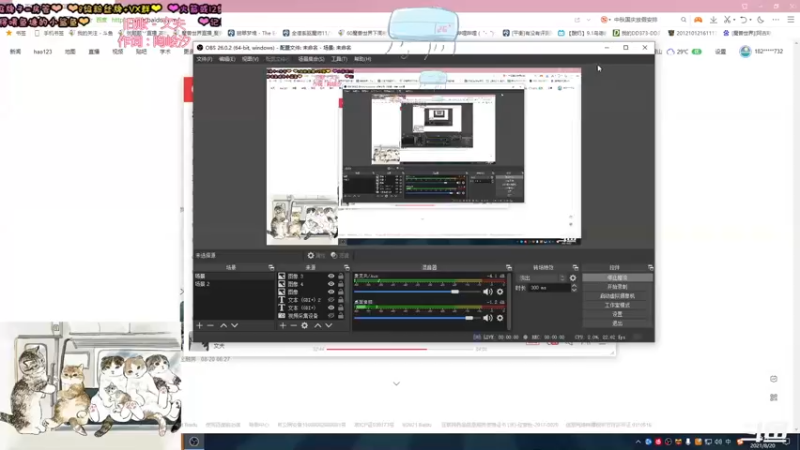Open settings gear of desktop audio channel

click(500, 318)
